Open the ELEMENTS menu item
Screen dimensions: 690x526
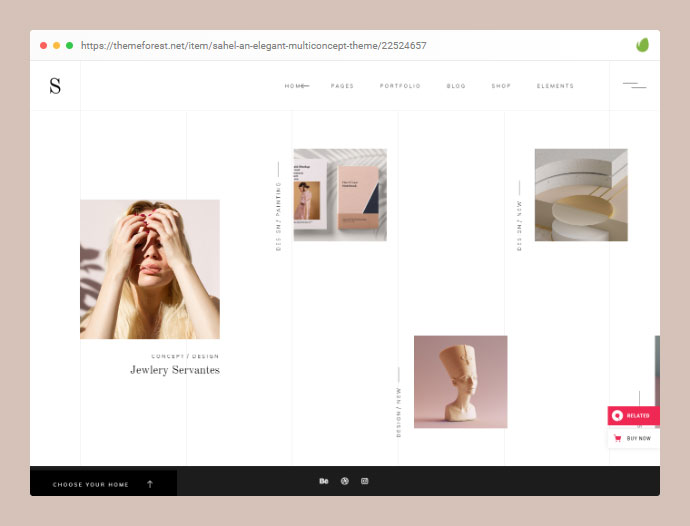pos(555,86)
